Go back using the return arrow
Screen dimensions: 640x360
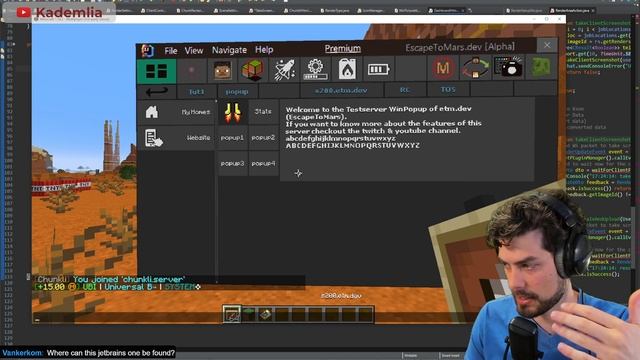click(x=157, y=92)
